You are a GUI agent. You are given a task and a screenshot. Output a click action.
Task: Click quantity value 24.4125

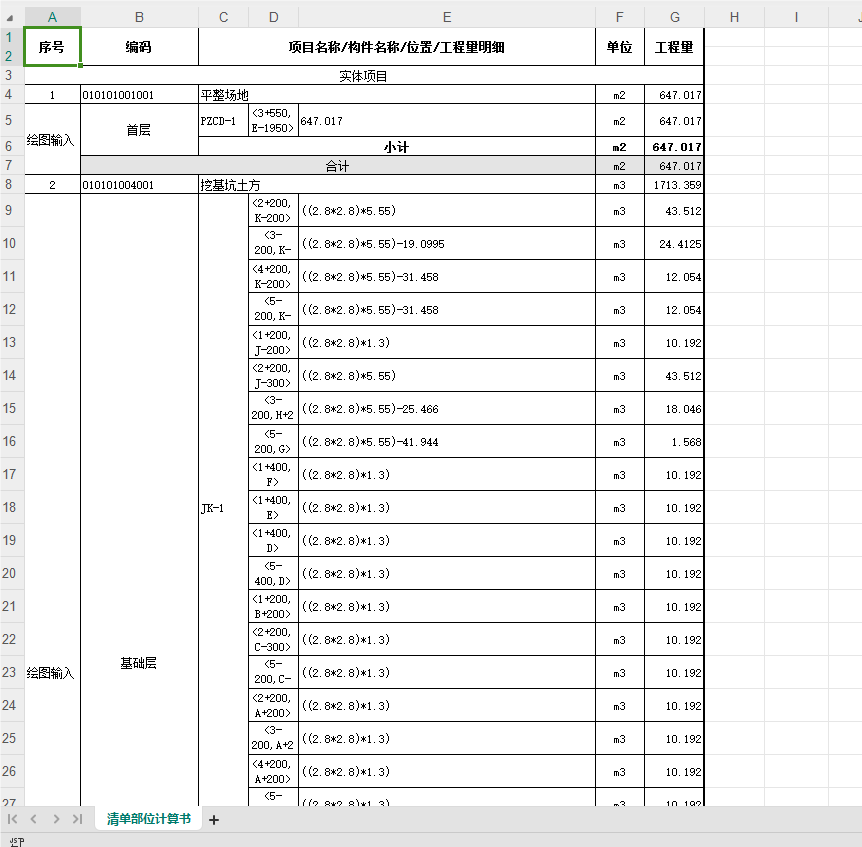coord(674,243)
